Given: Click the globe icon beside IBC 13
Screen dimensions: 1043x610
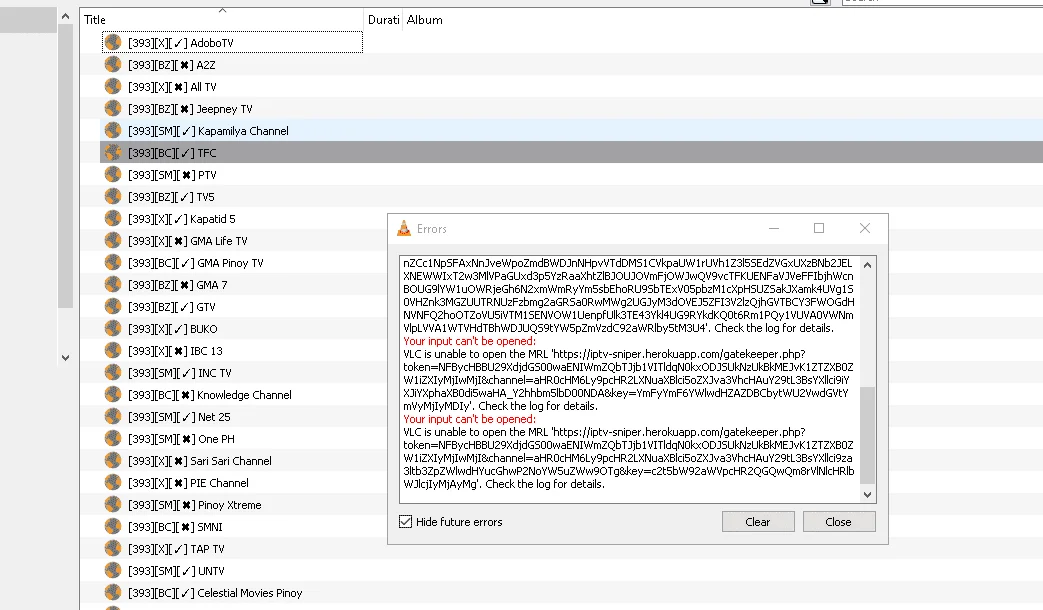Looking at the screenshot, I should [x=113, y=350].
